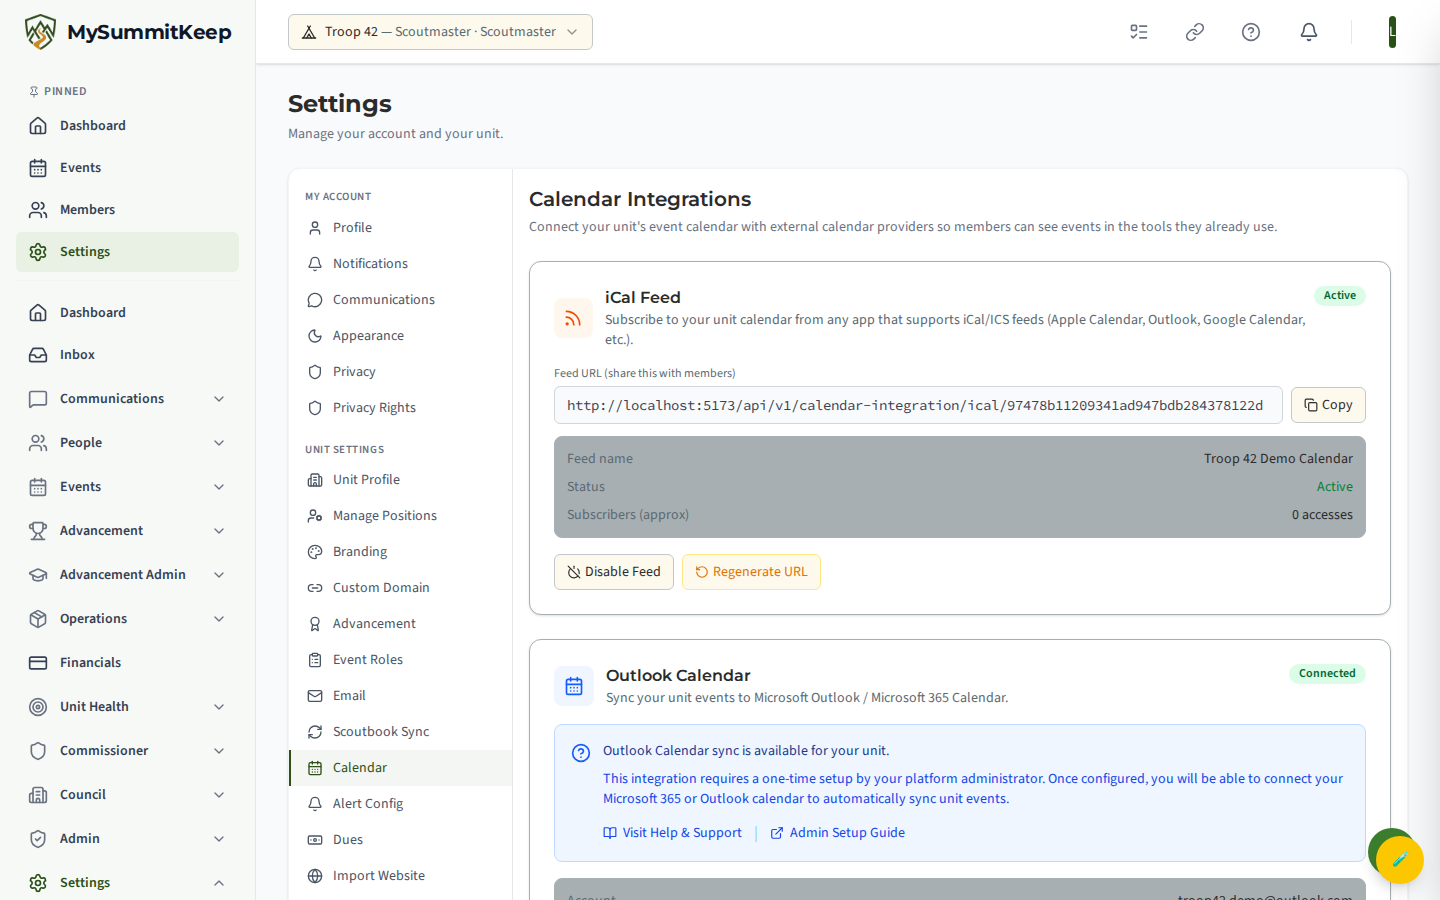The image size is (1440, 900).
Task: Open Profile settings
Action: point(400,228)
